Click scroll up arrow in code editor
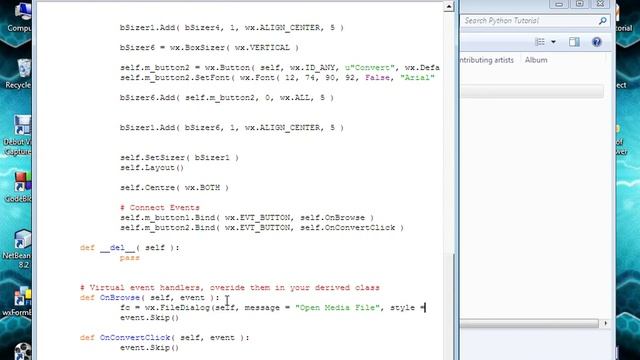The height and width of the screenshot is (360, 640). [449, 7]
